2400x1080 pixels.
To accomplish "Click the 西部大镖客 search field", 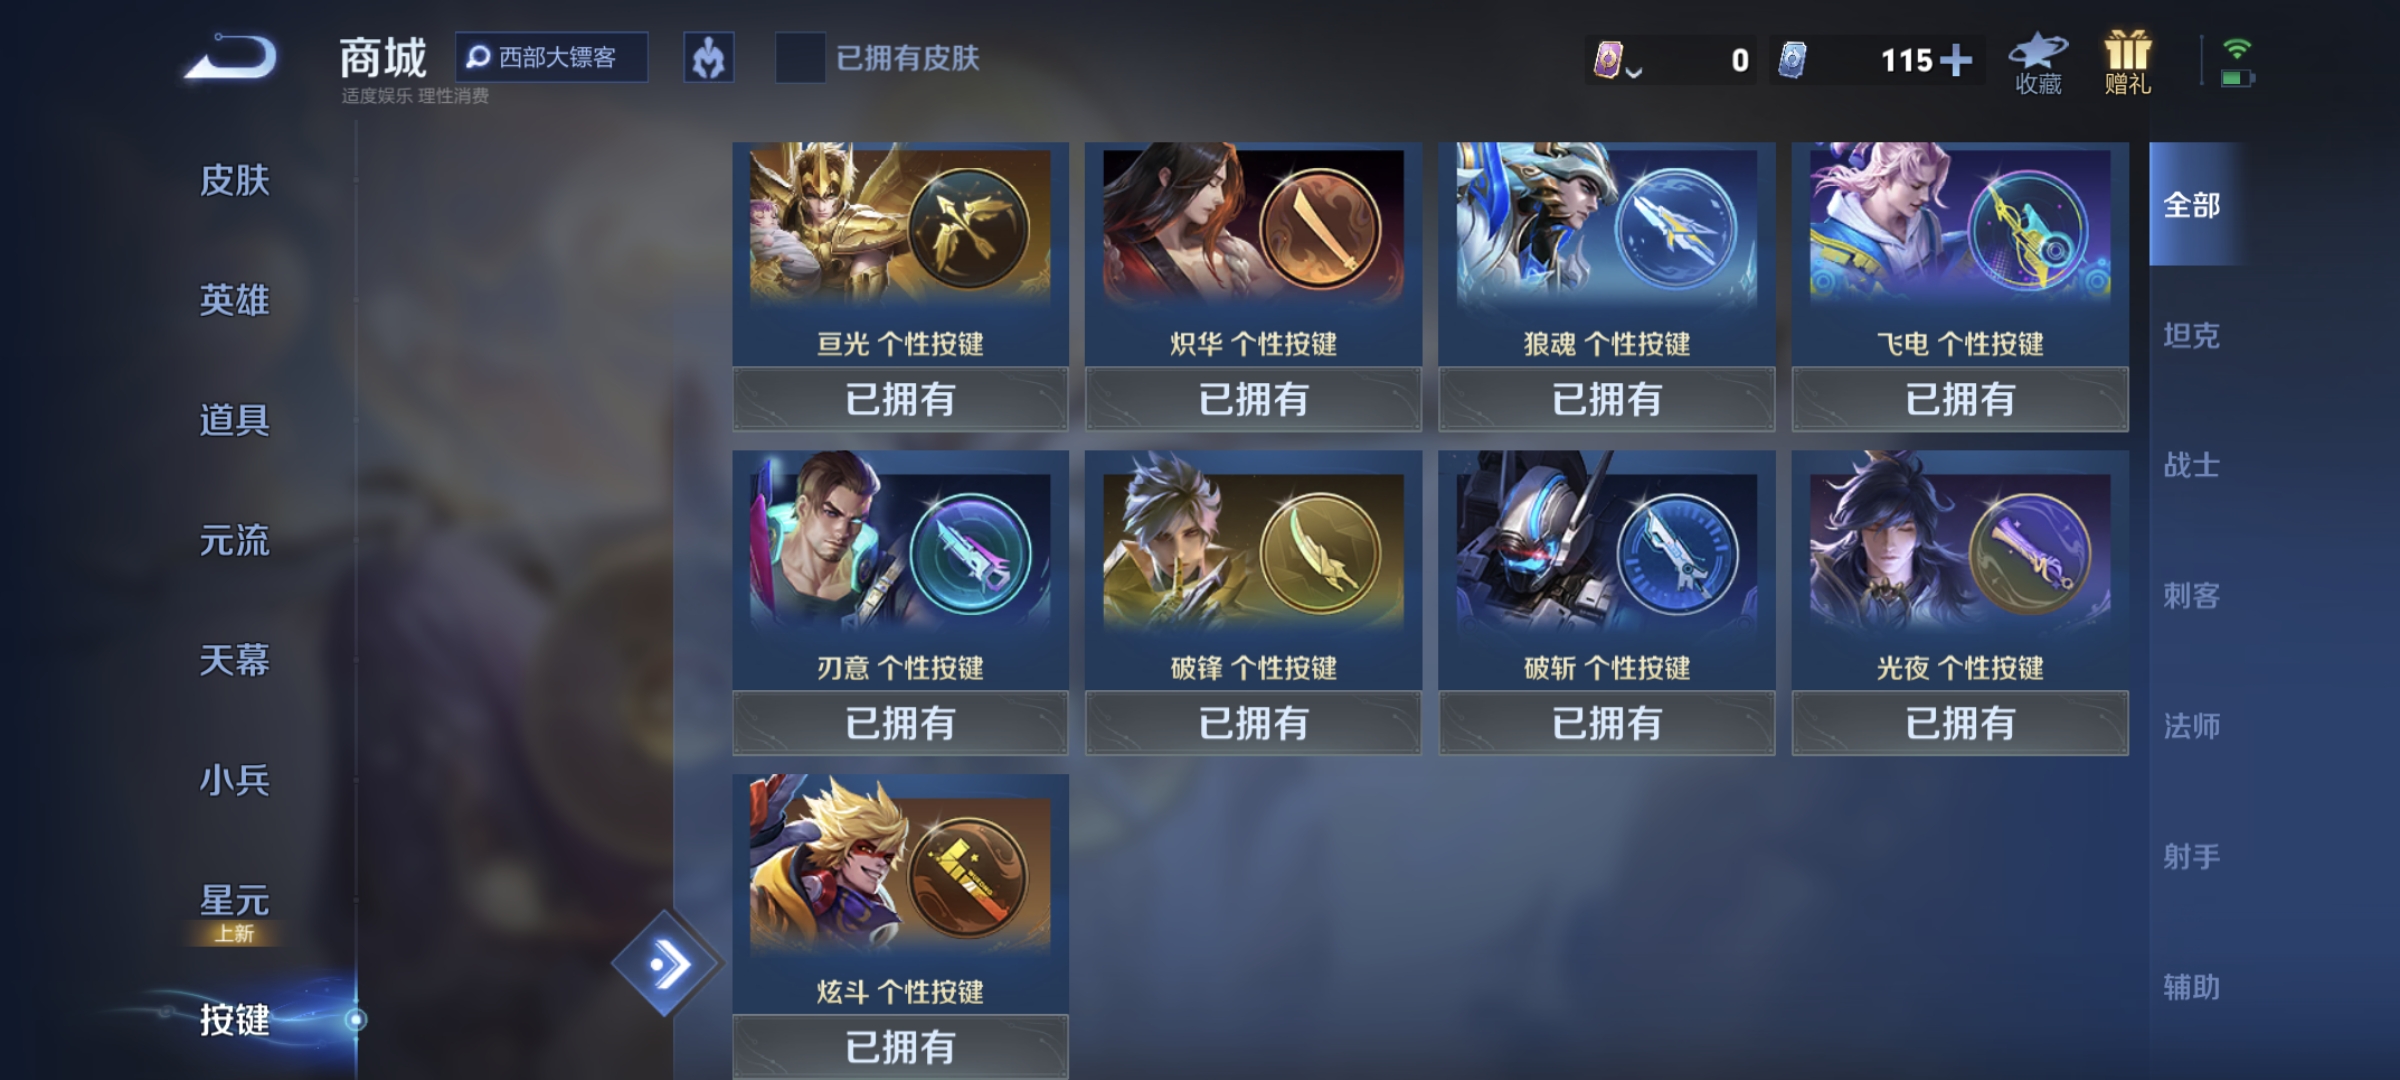I will pyautogui.click(x=552, y=58).
